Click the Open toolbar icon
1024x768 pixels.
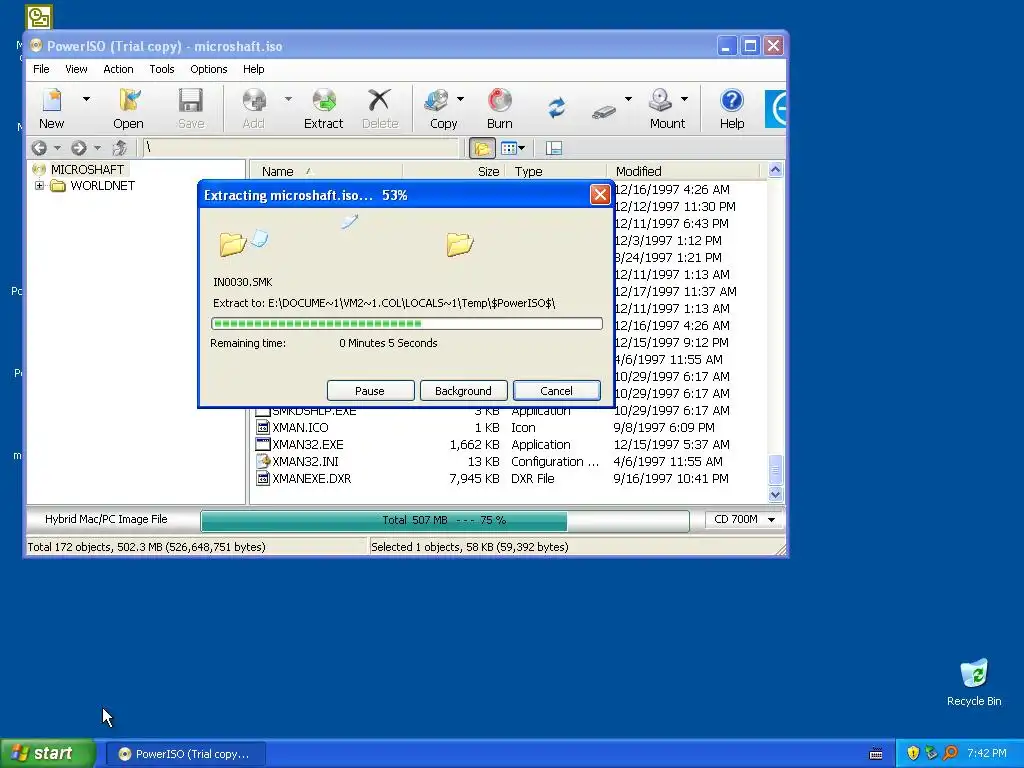[x=129, y=101]
